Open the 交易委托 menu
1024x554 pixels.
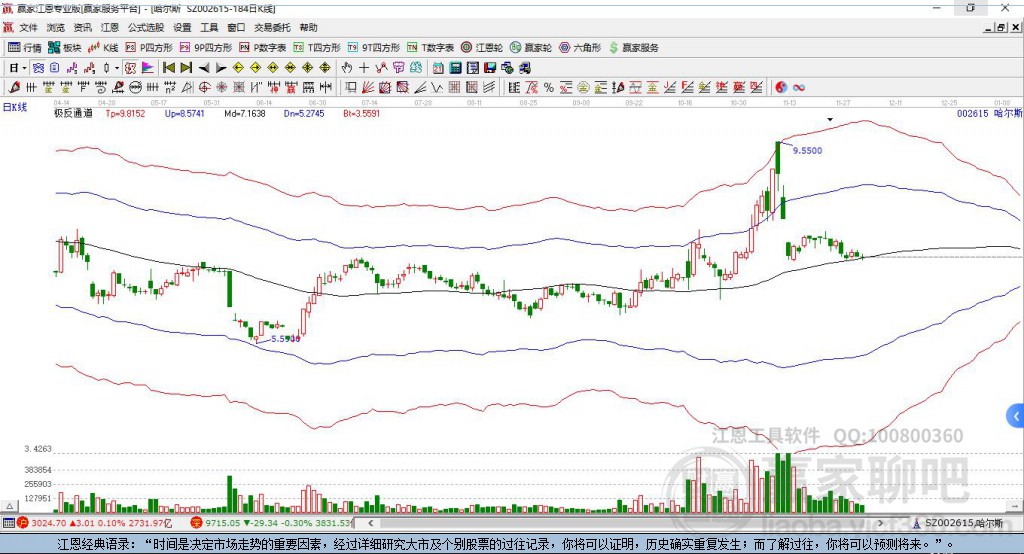point(272,27)
